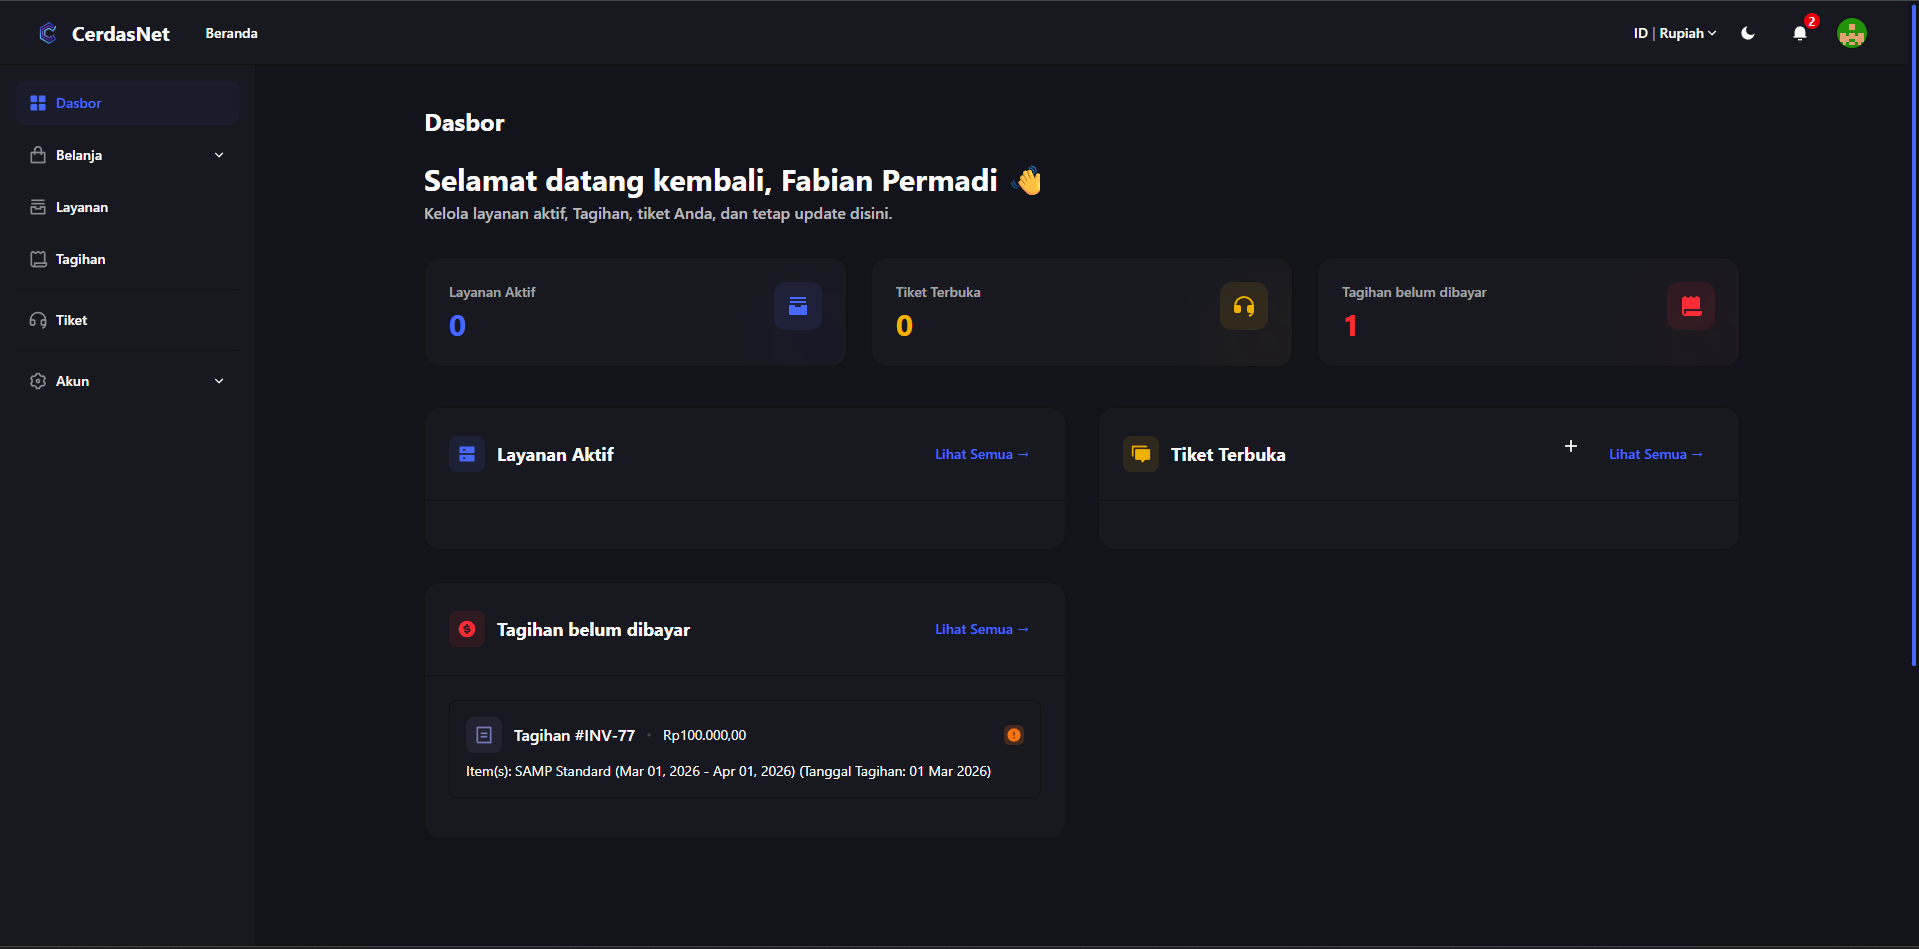Click Lihat Semua for unpaid invoices
Screen dimensions: 1919x949
(x=981, y=629)
